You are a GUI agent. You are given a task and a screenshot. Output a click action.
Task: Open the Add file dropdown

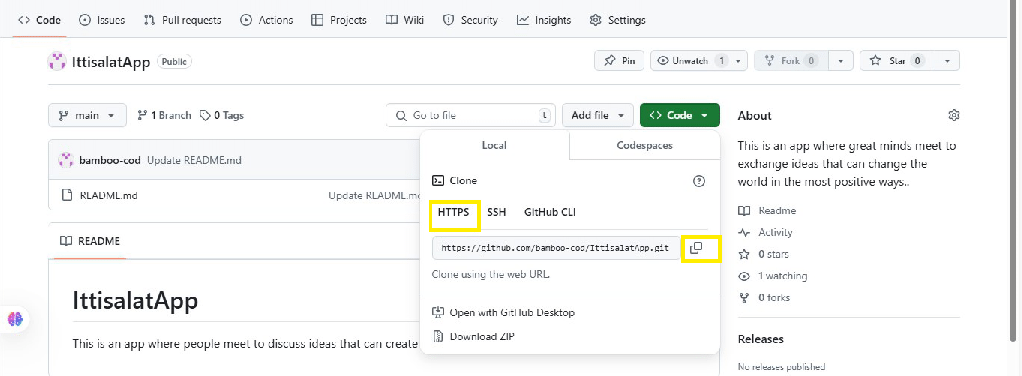(598, 115)
